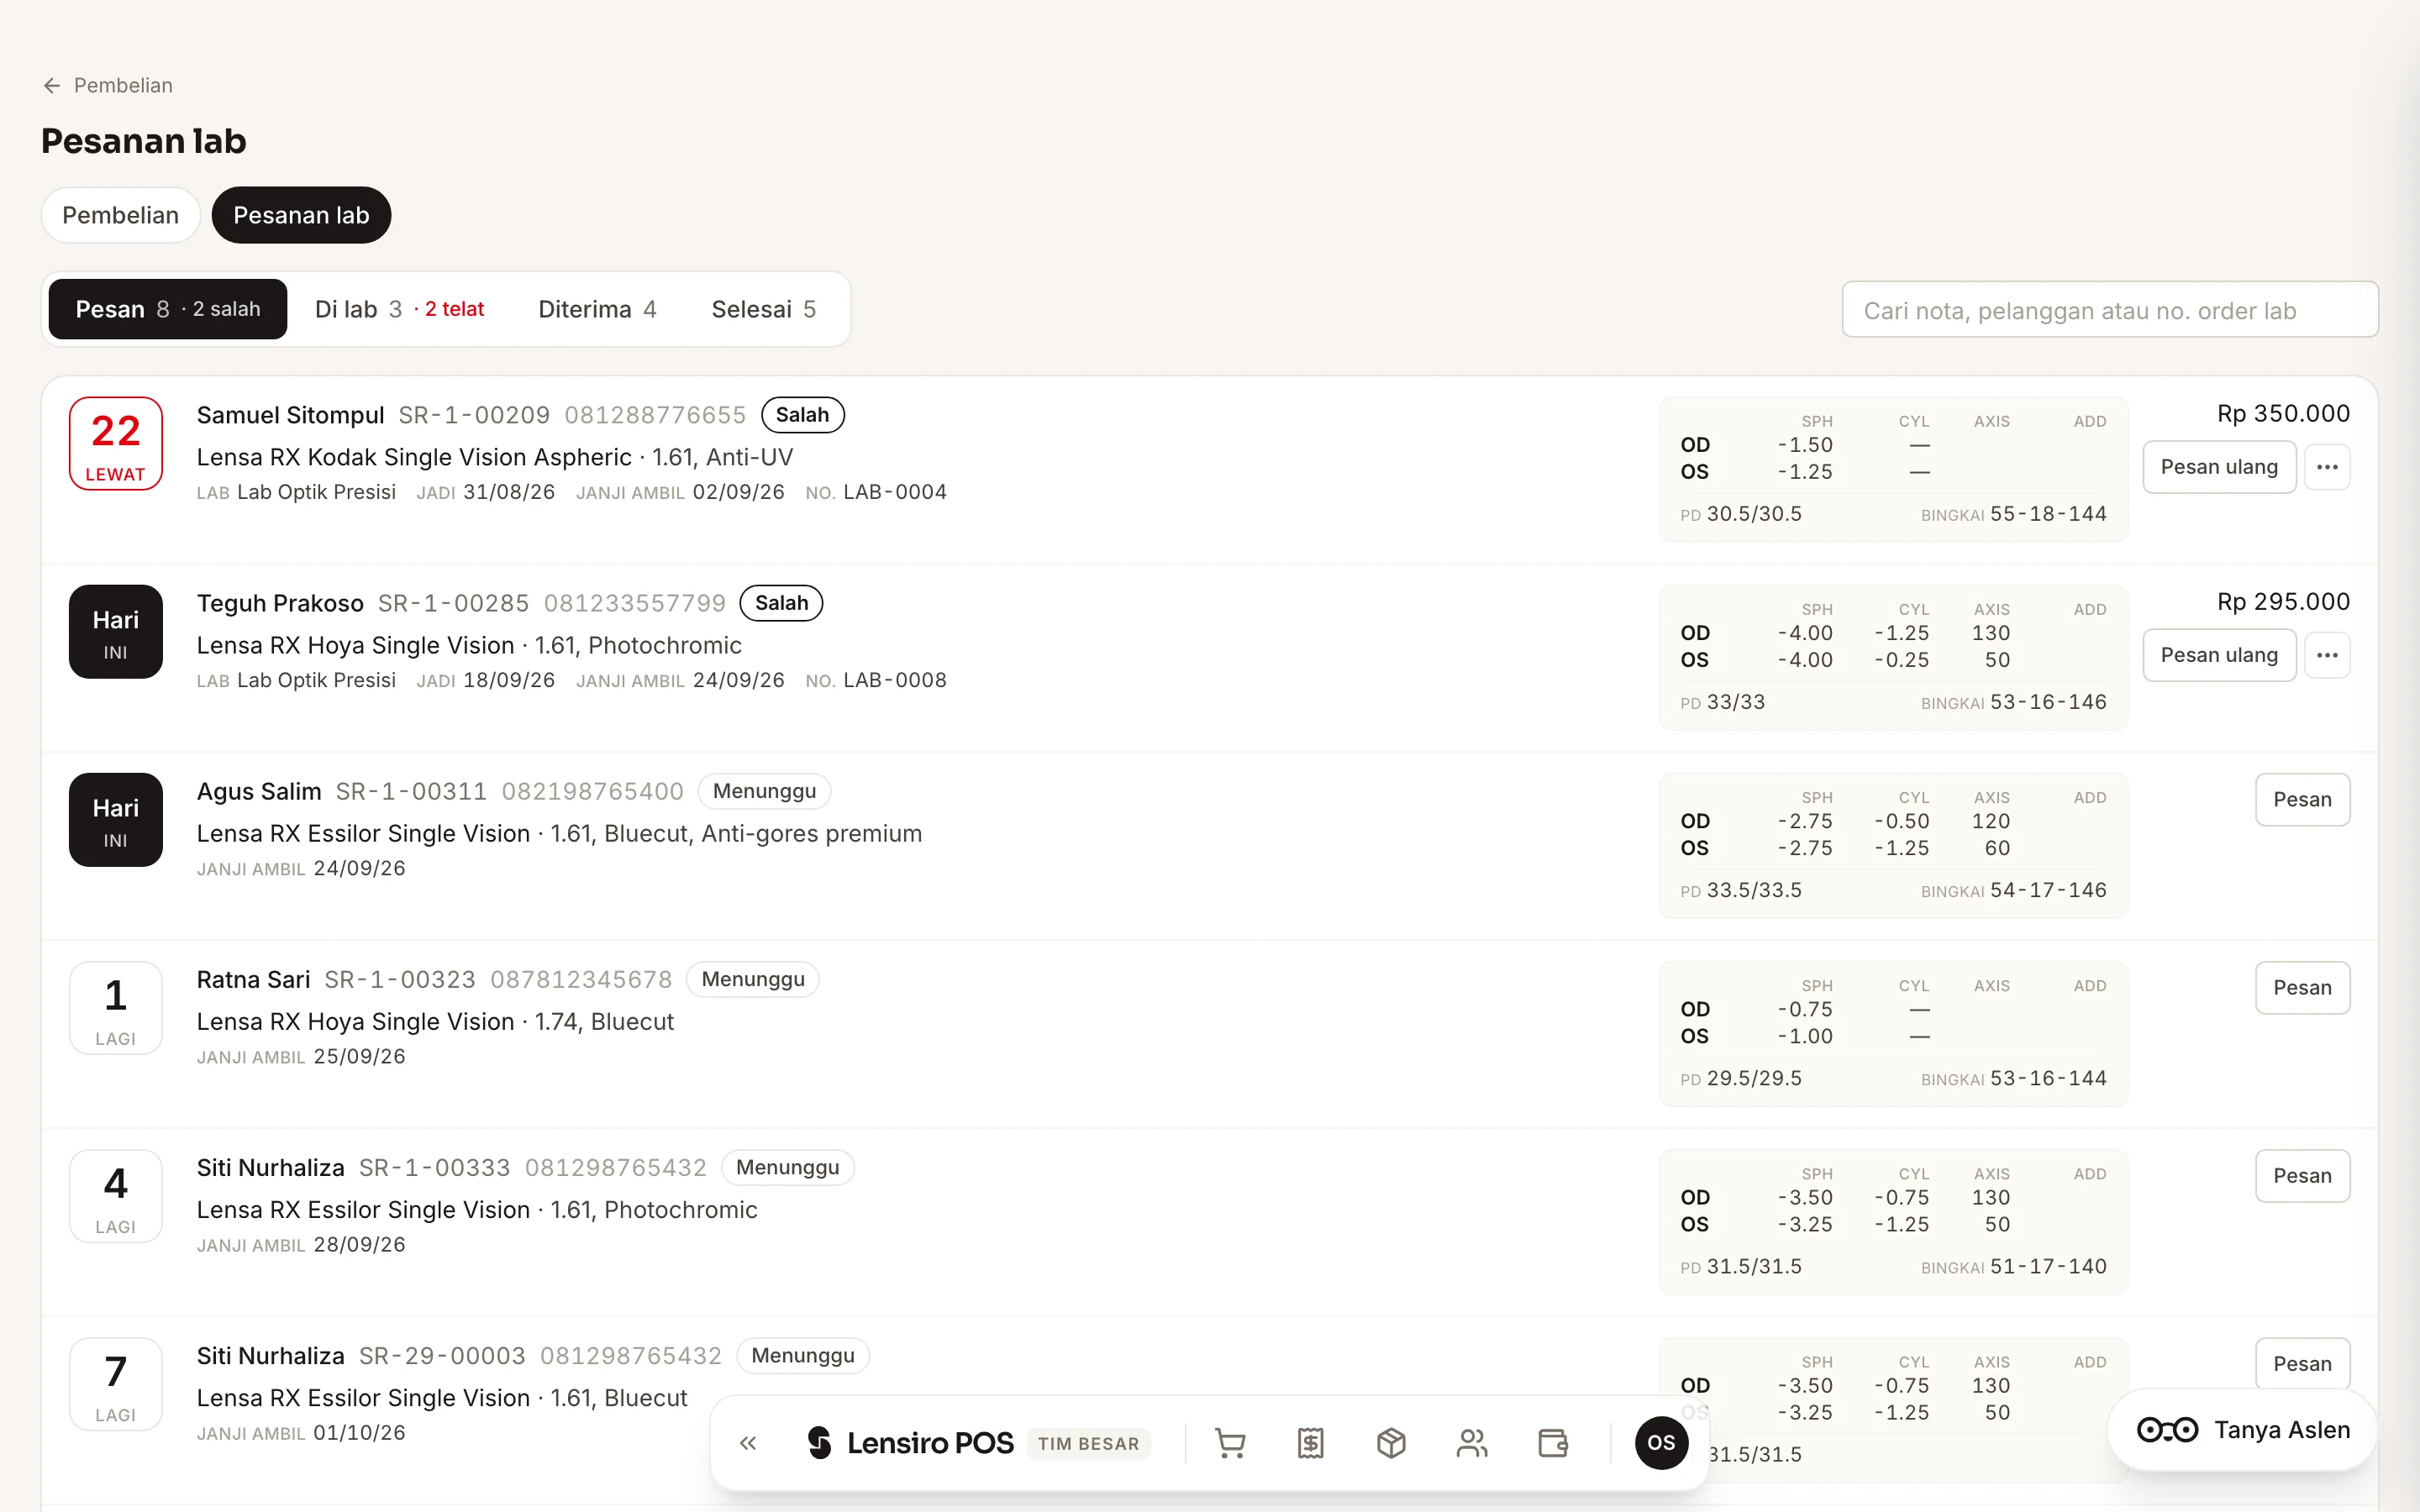The width and height of the screenshot is (2420, 1512).
Task: Switch to the Di lab status tab
Action: pyautogui.click(x=399, y=309)
